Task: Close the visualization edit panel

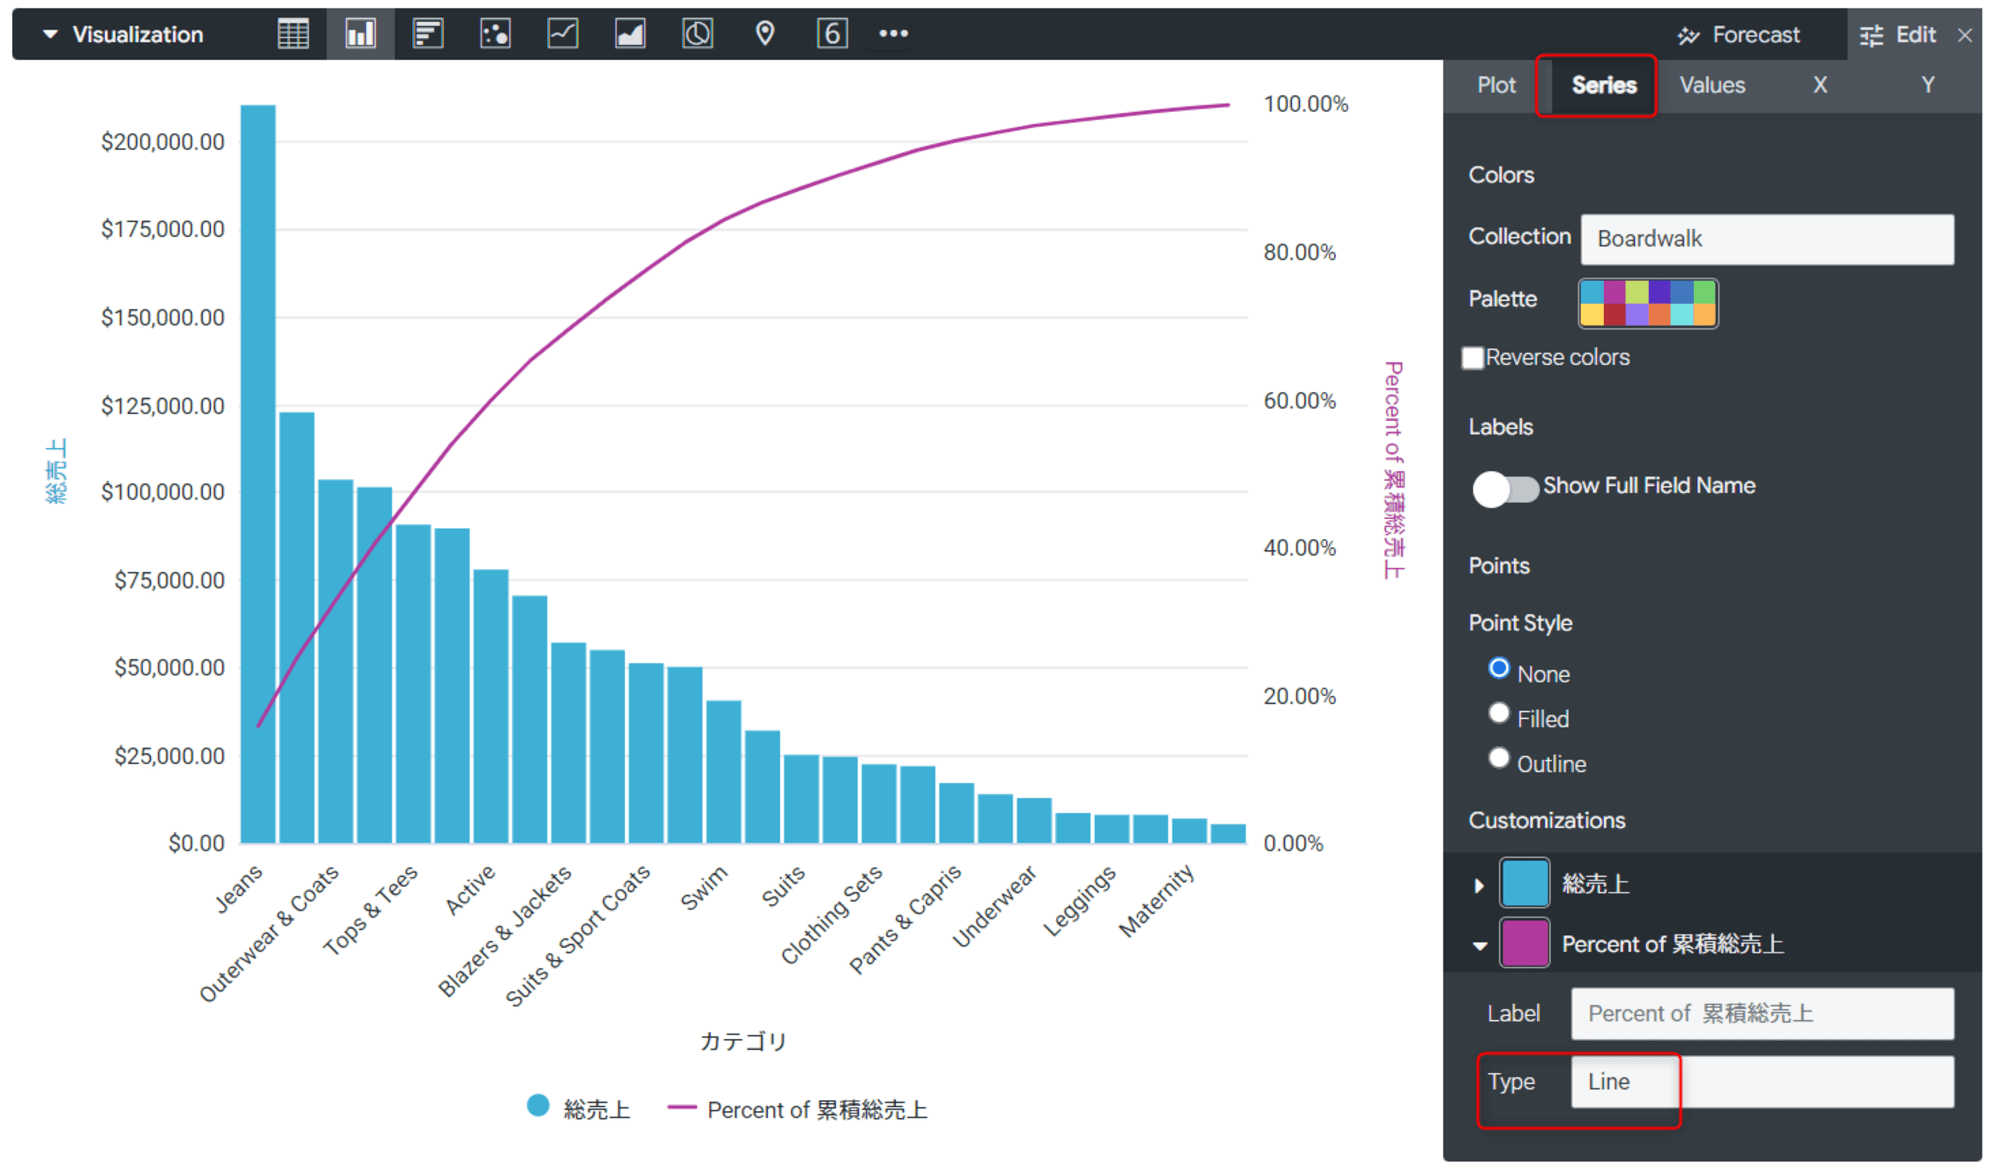Action: 1965,35
